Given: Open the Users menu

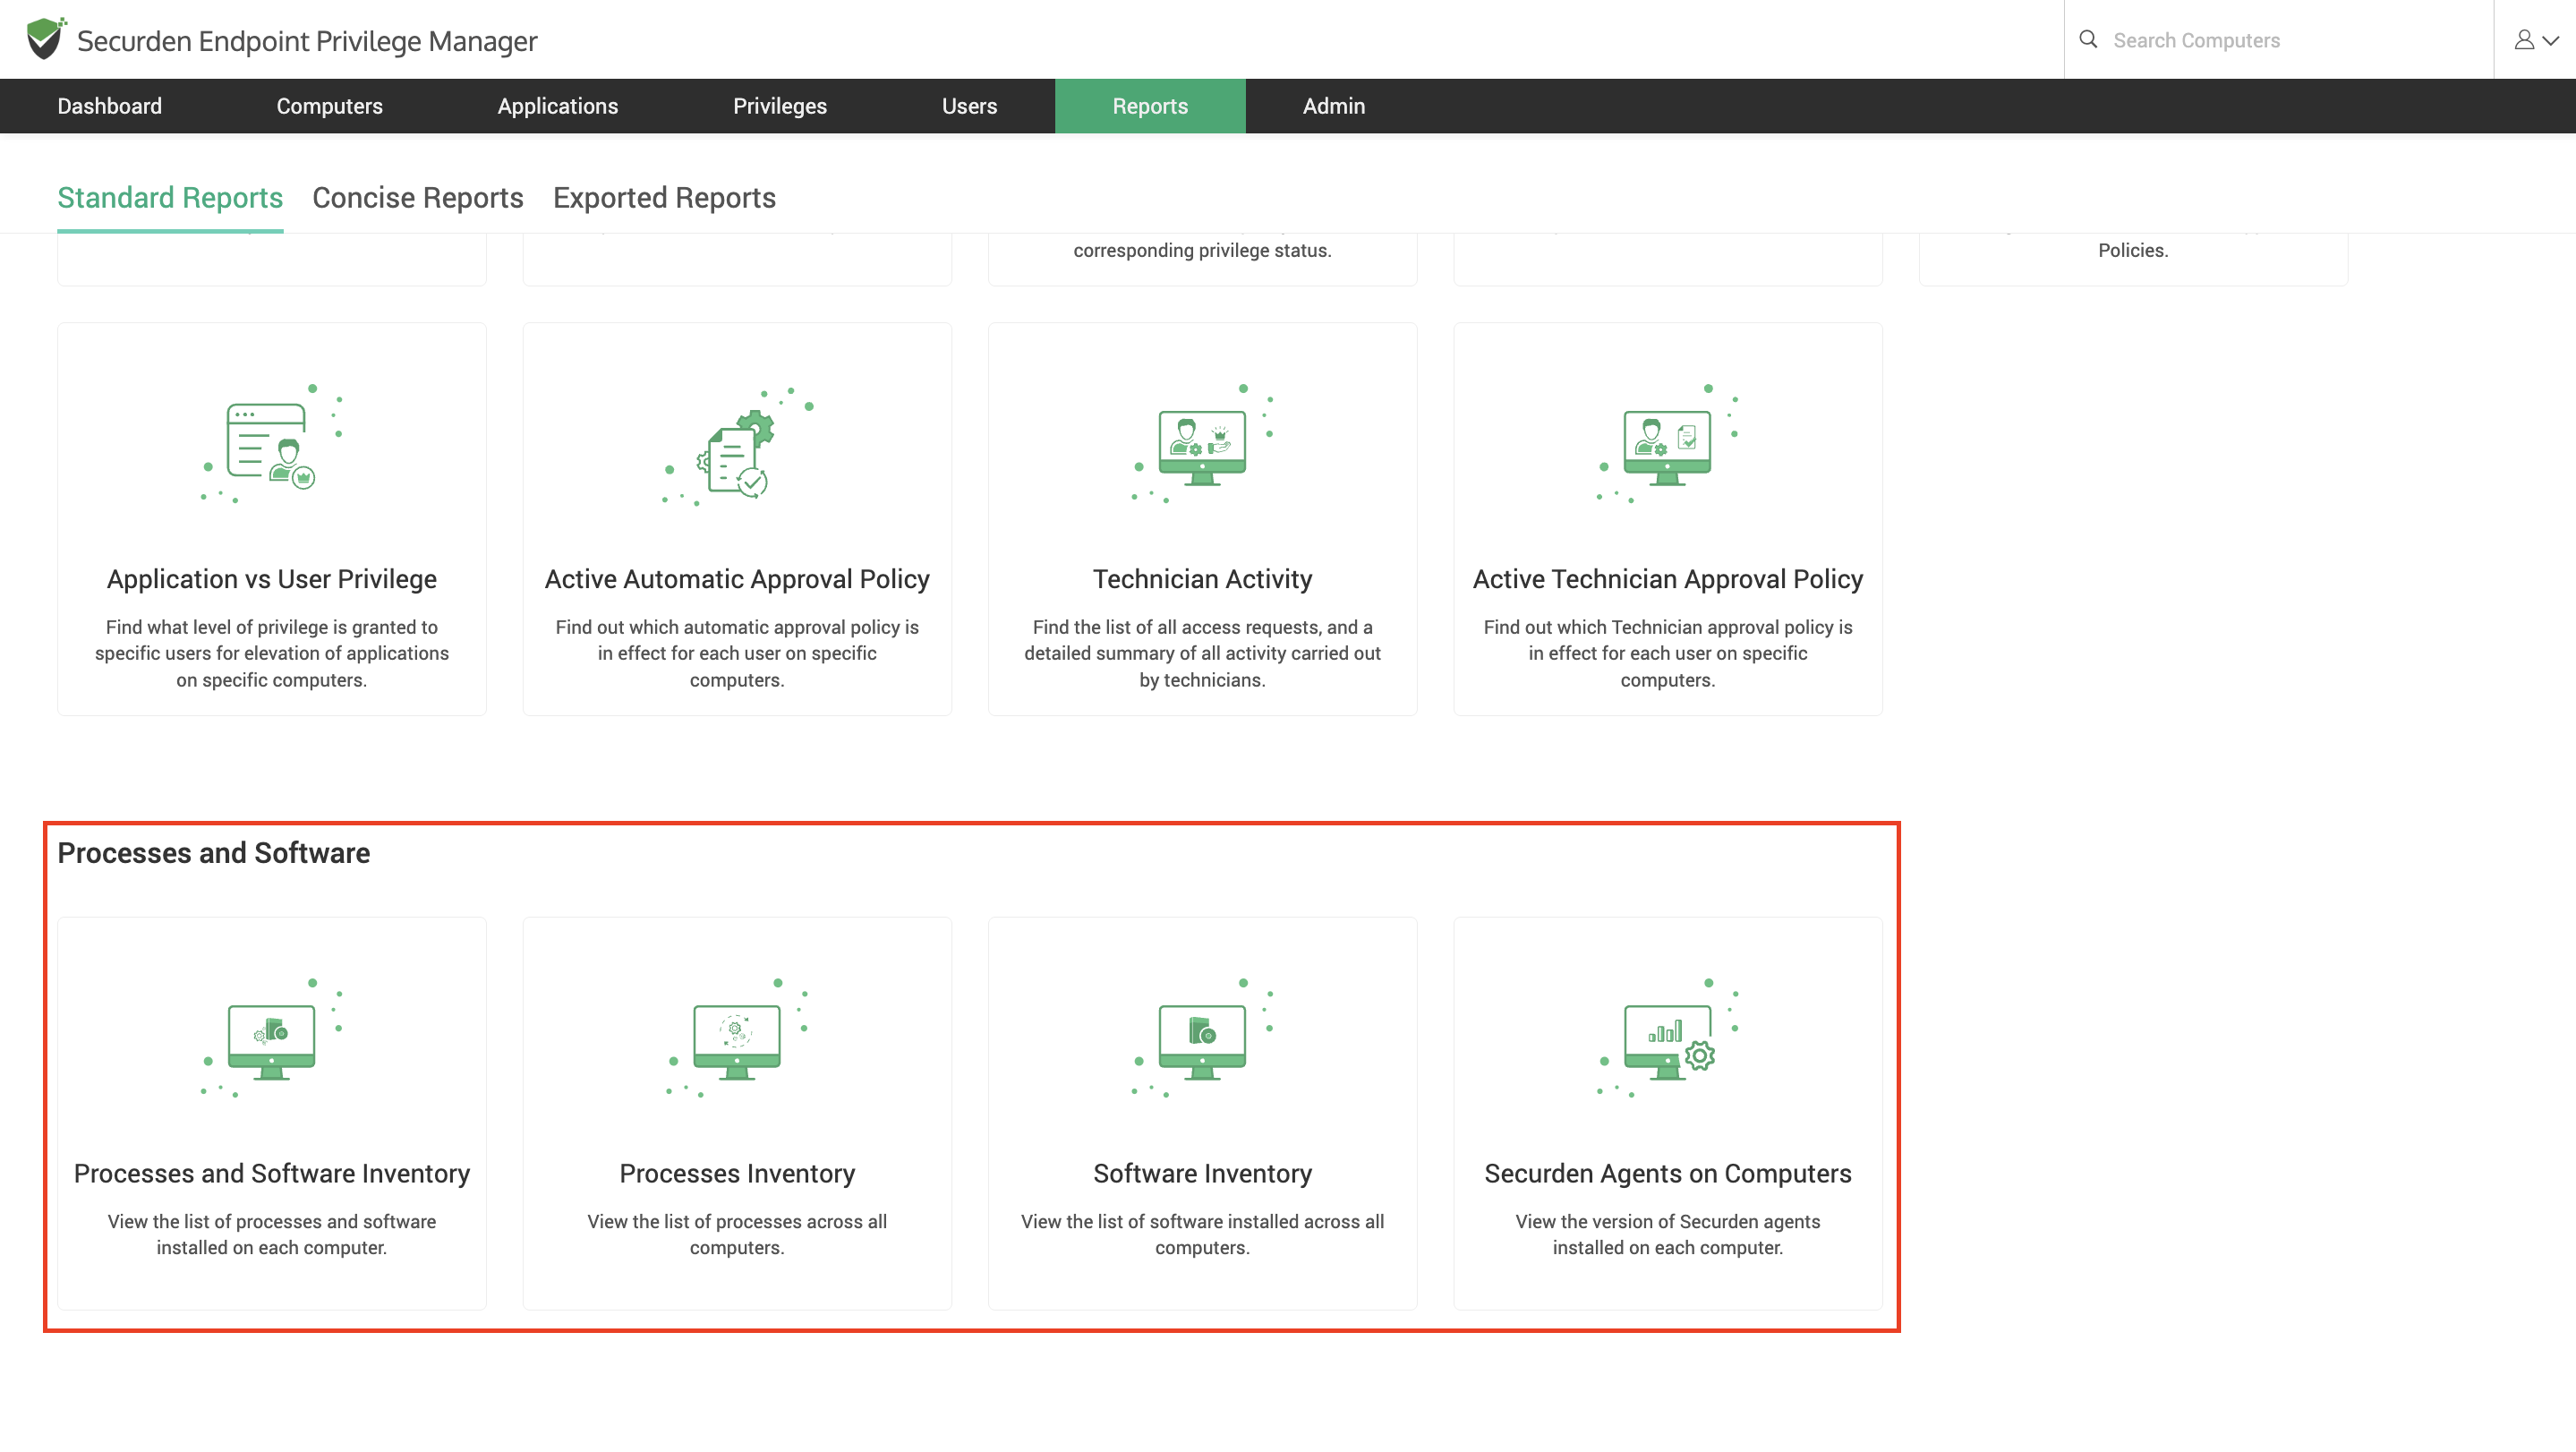Looking at the screenshot, I should pos(969,106).
